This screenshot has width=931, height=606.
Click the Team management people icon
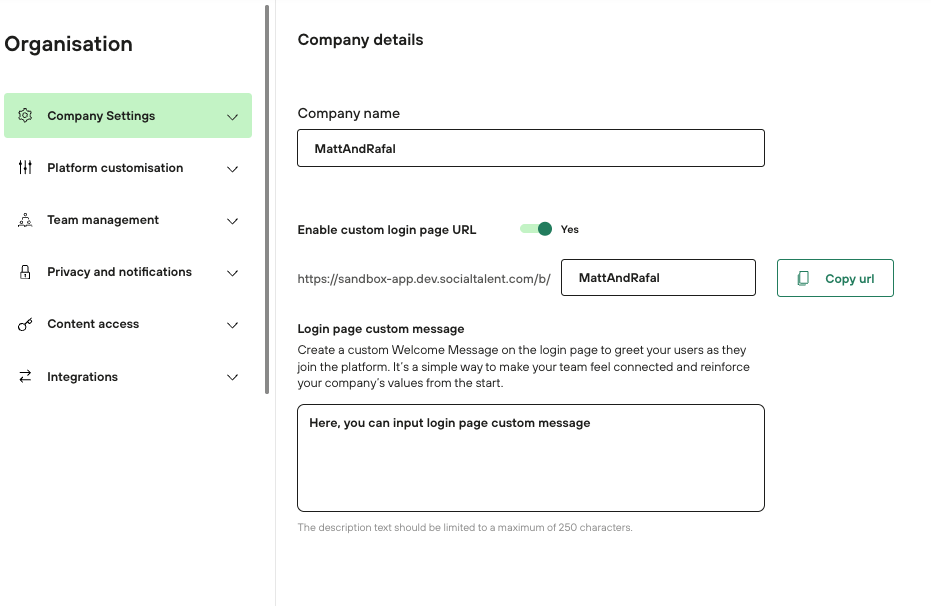pyautogui.click(x=26, y=220)
